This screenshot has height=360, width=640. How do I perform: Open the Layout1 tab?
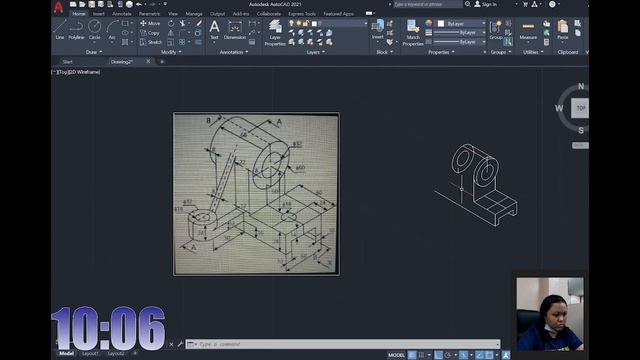[91, 353]
